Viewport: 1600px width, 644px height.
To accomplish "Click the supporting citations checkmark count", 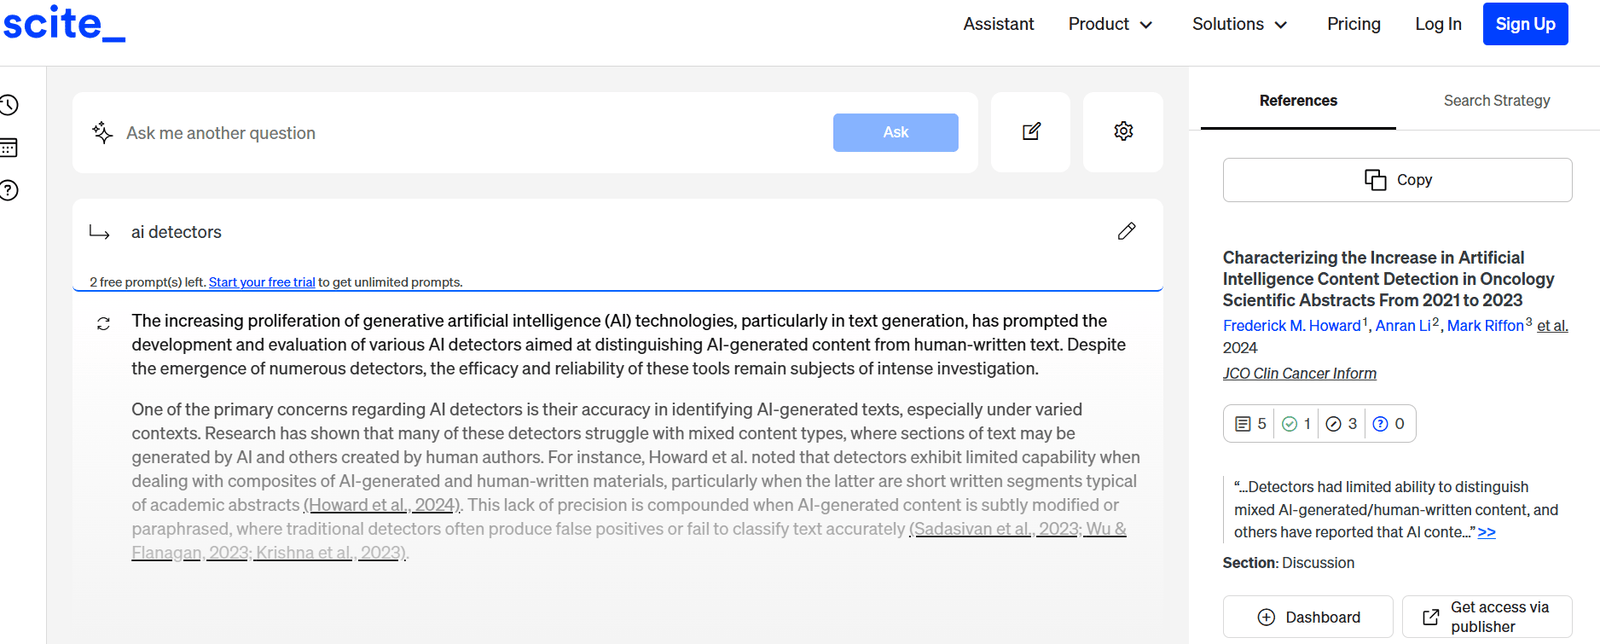I will [1296, 424].
